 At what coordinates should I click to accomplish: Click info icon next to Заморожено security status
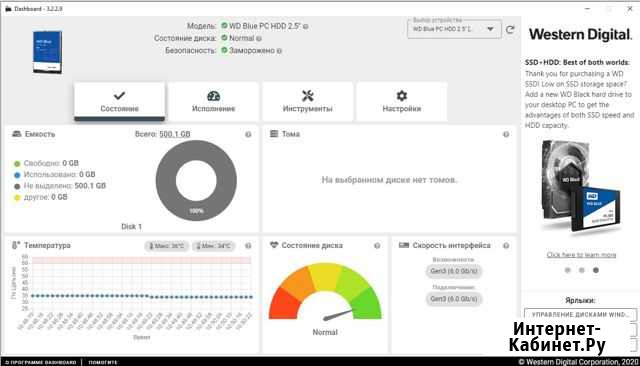pyautogui.click(x=279, y=51)
